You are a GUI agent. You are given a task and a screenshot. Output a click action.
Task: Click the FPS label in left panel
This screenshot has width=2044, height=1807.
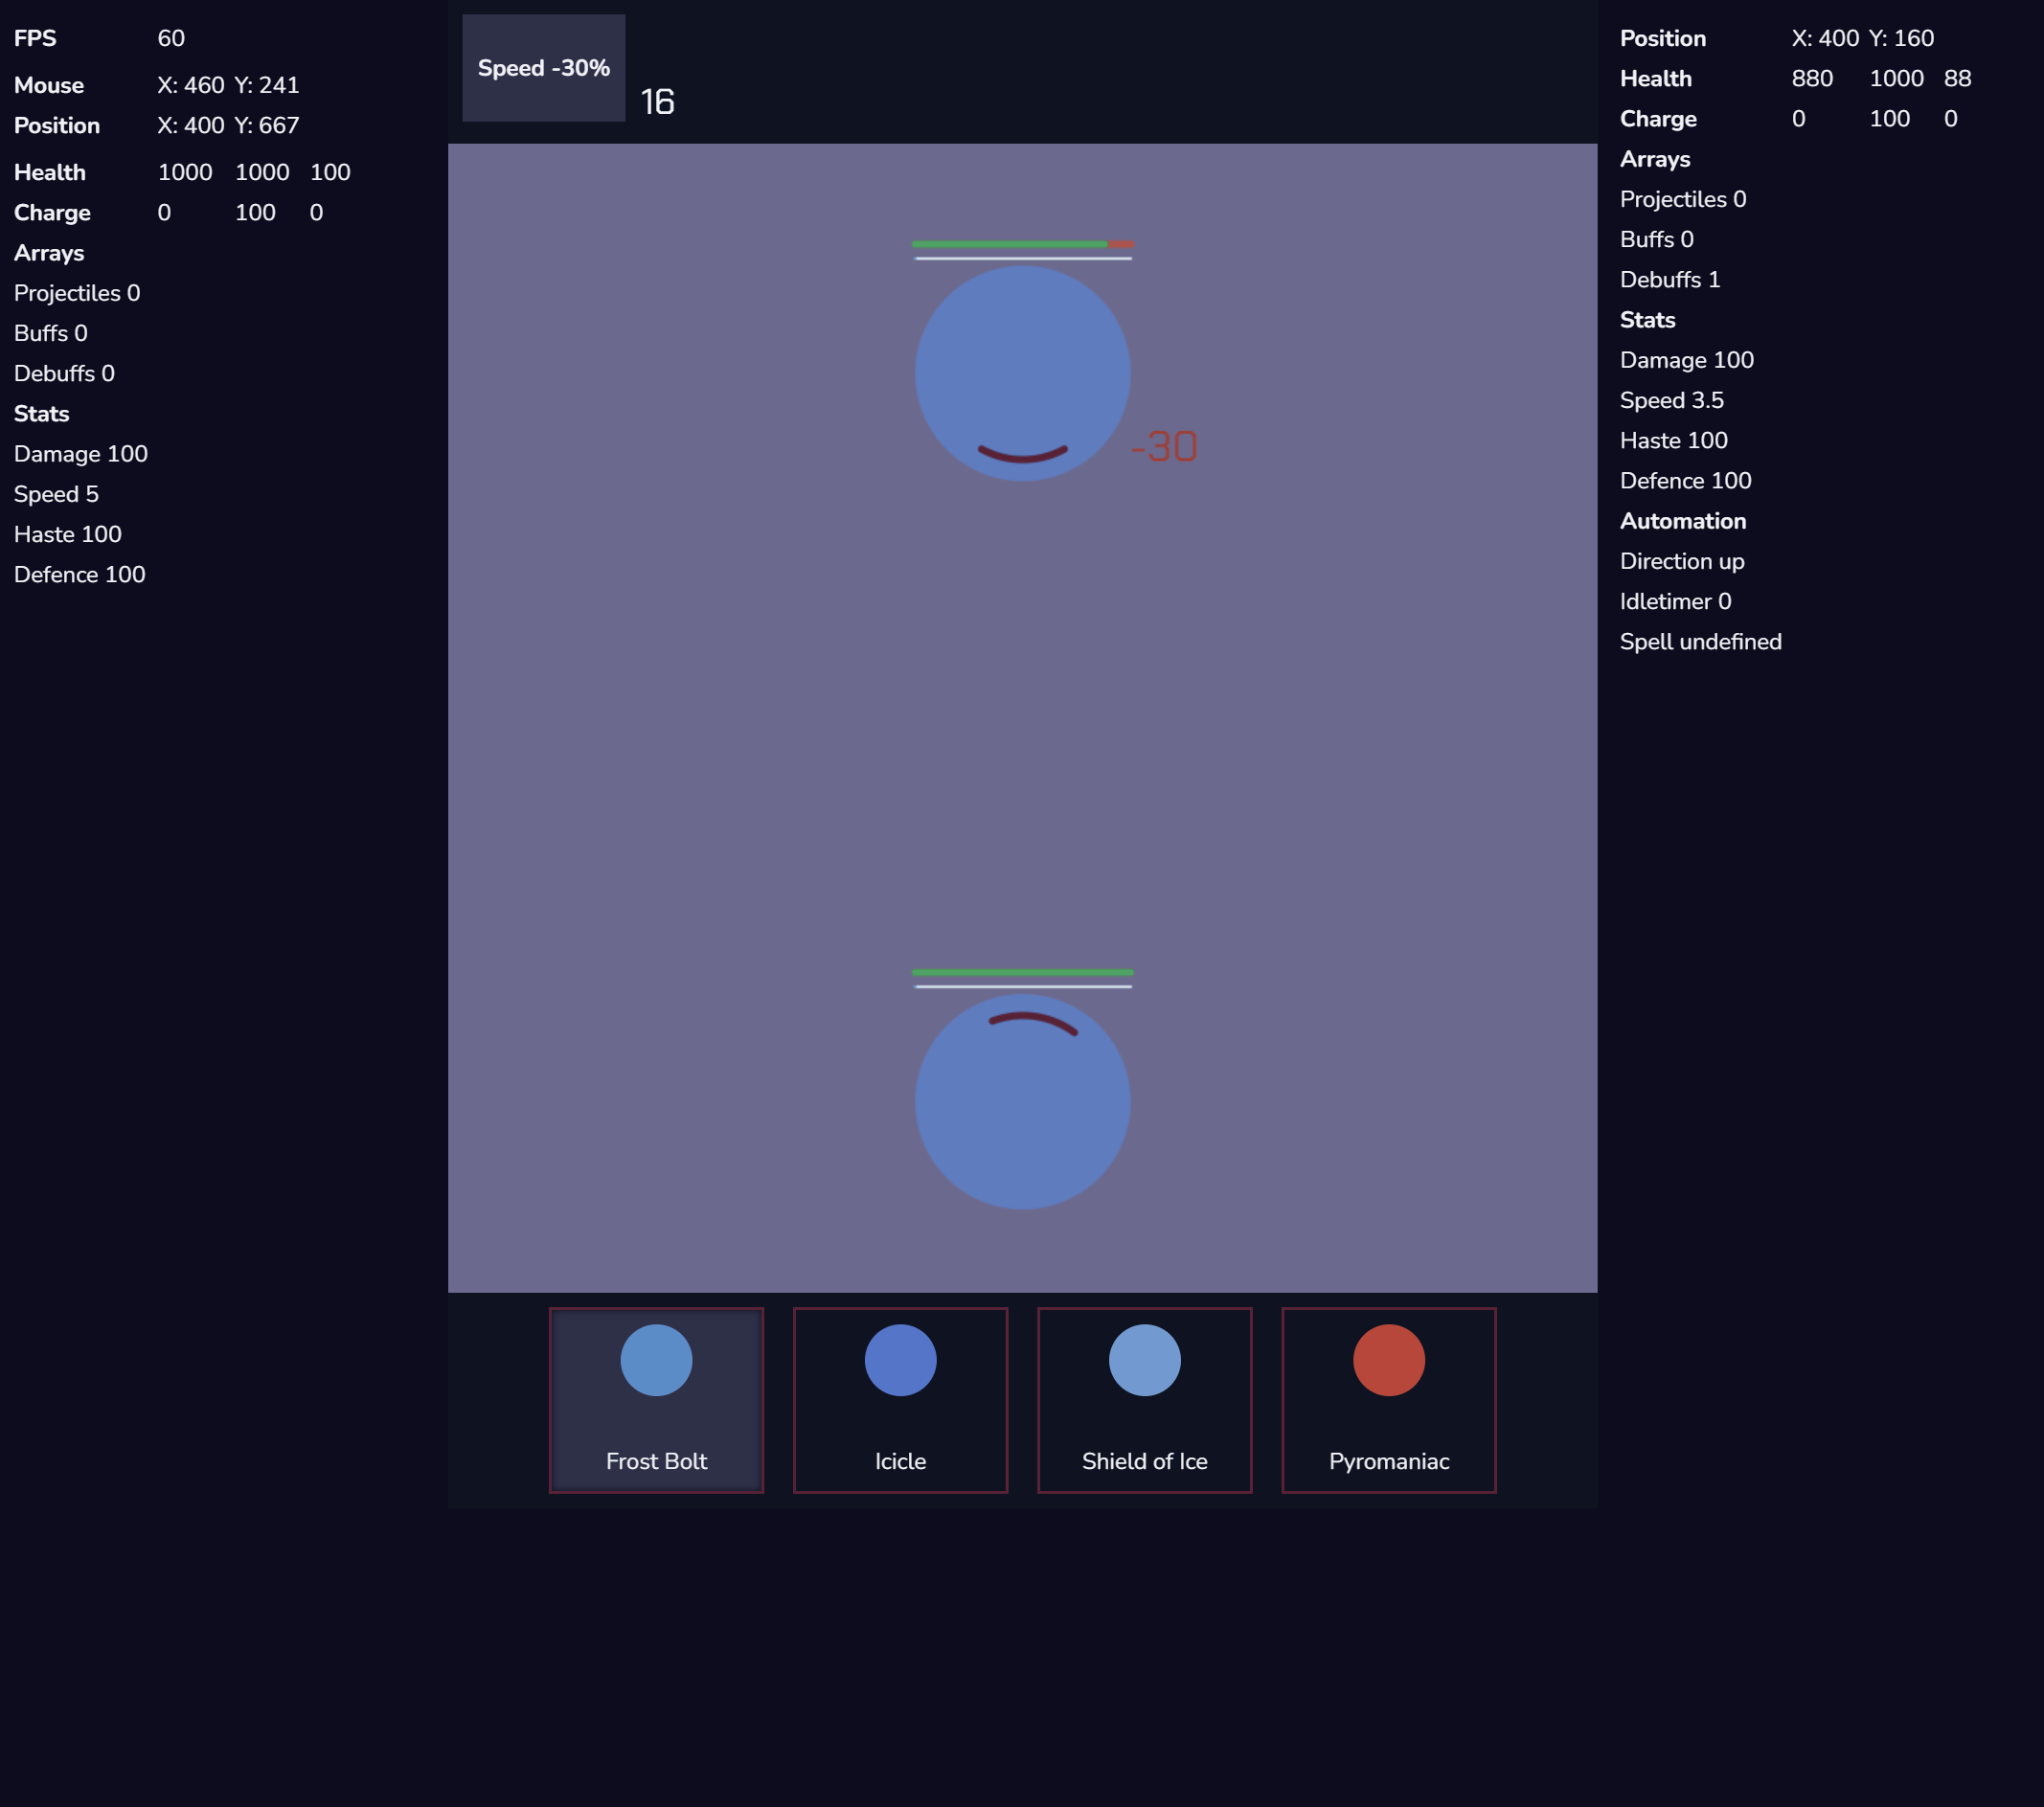35,38
